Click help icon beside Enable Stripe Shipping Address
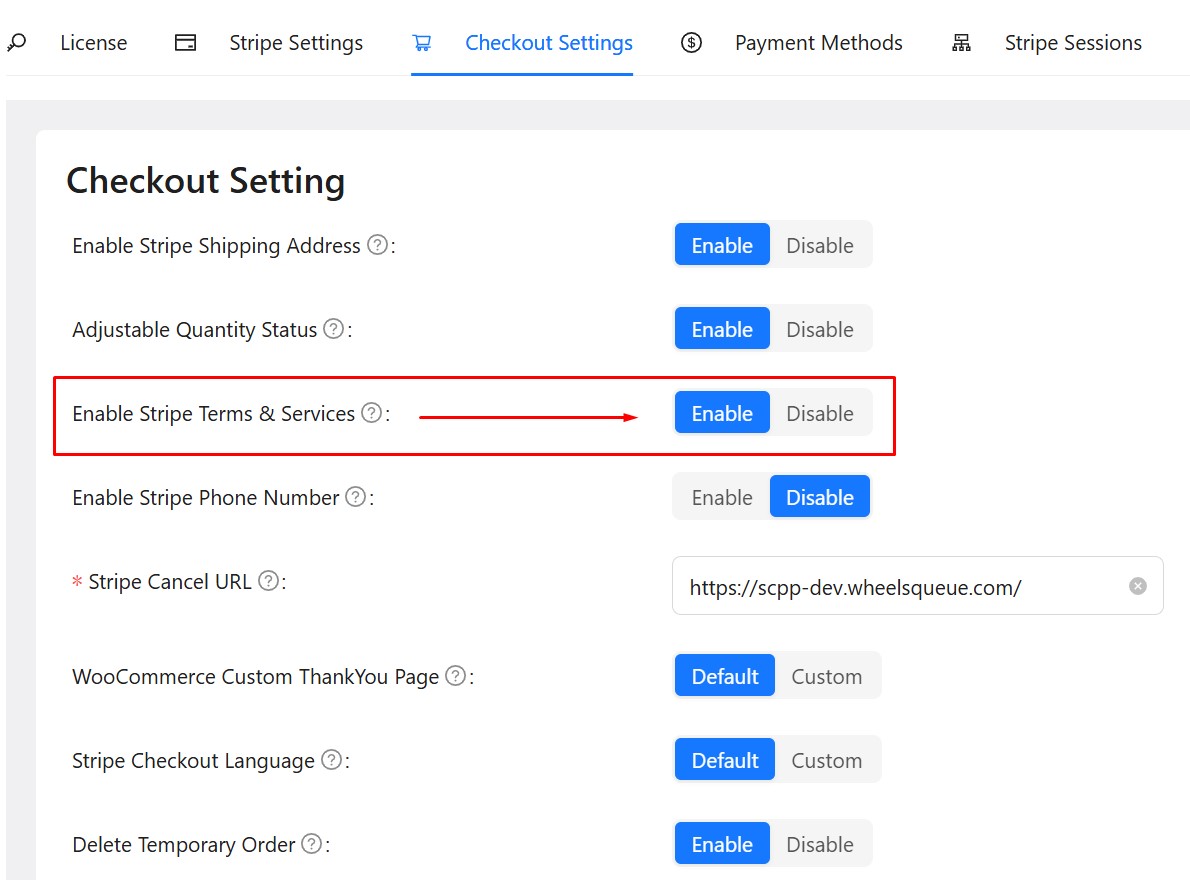Screen dimensions: 1190x880 (x=377, y=245)
